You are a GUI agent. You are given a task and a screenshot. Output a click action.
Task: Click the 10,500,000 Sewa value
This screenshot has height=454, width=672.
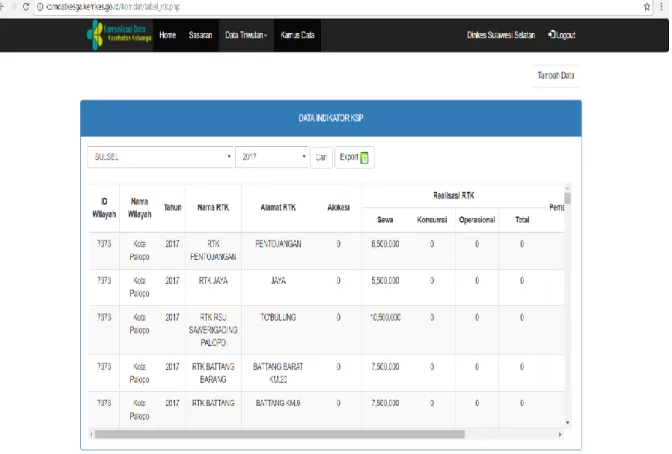pos(385,318)
